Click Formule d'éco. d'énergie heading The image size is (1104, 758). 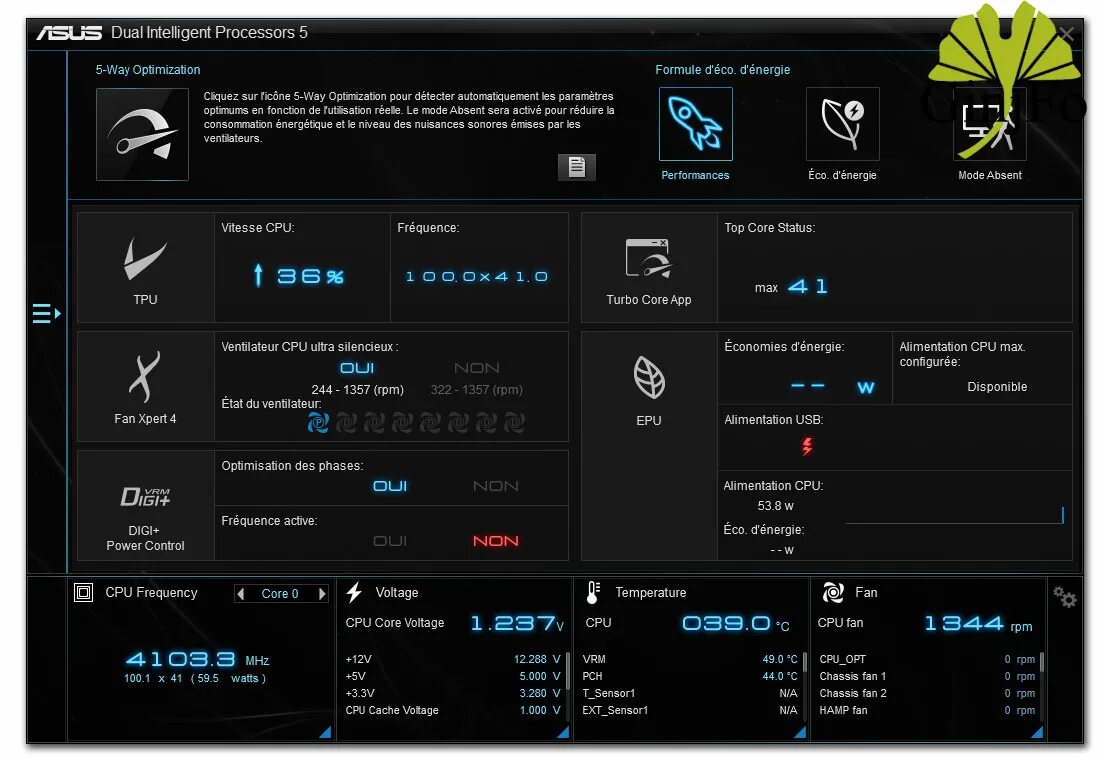[722, 70]
